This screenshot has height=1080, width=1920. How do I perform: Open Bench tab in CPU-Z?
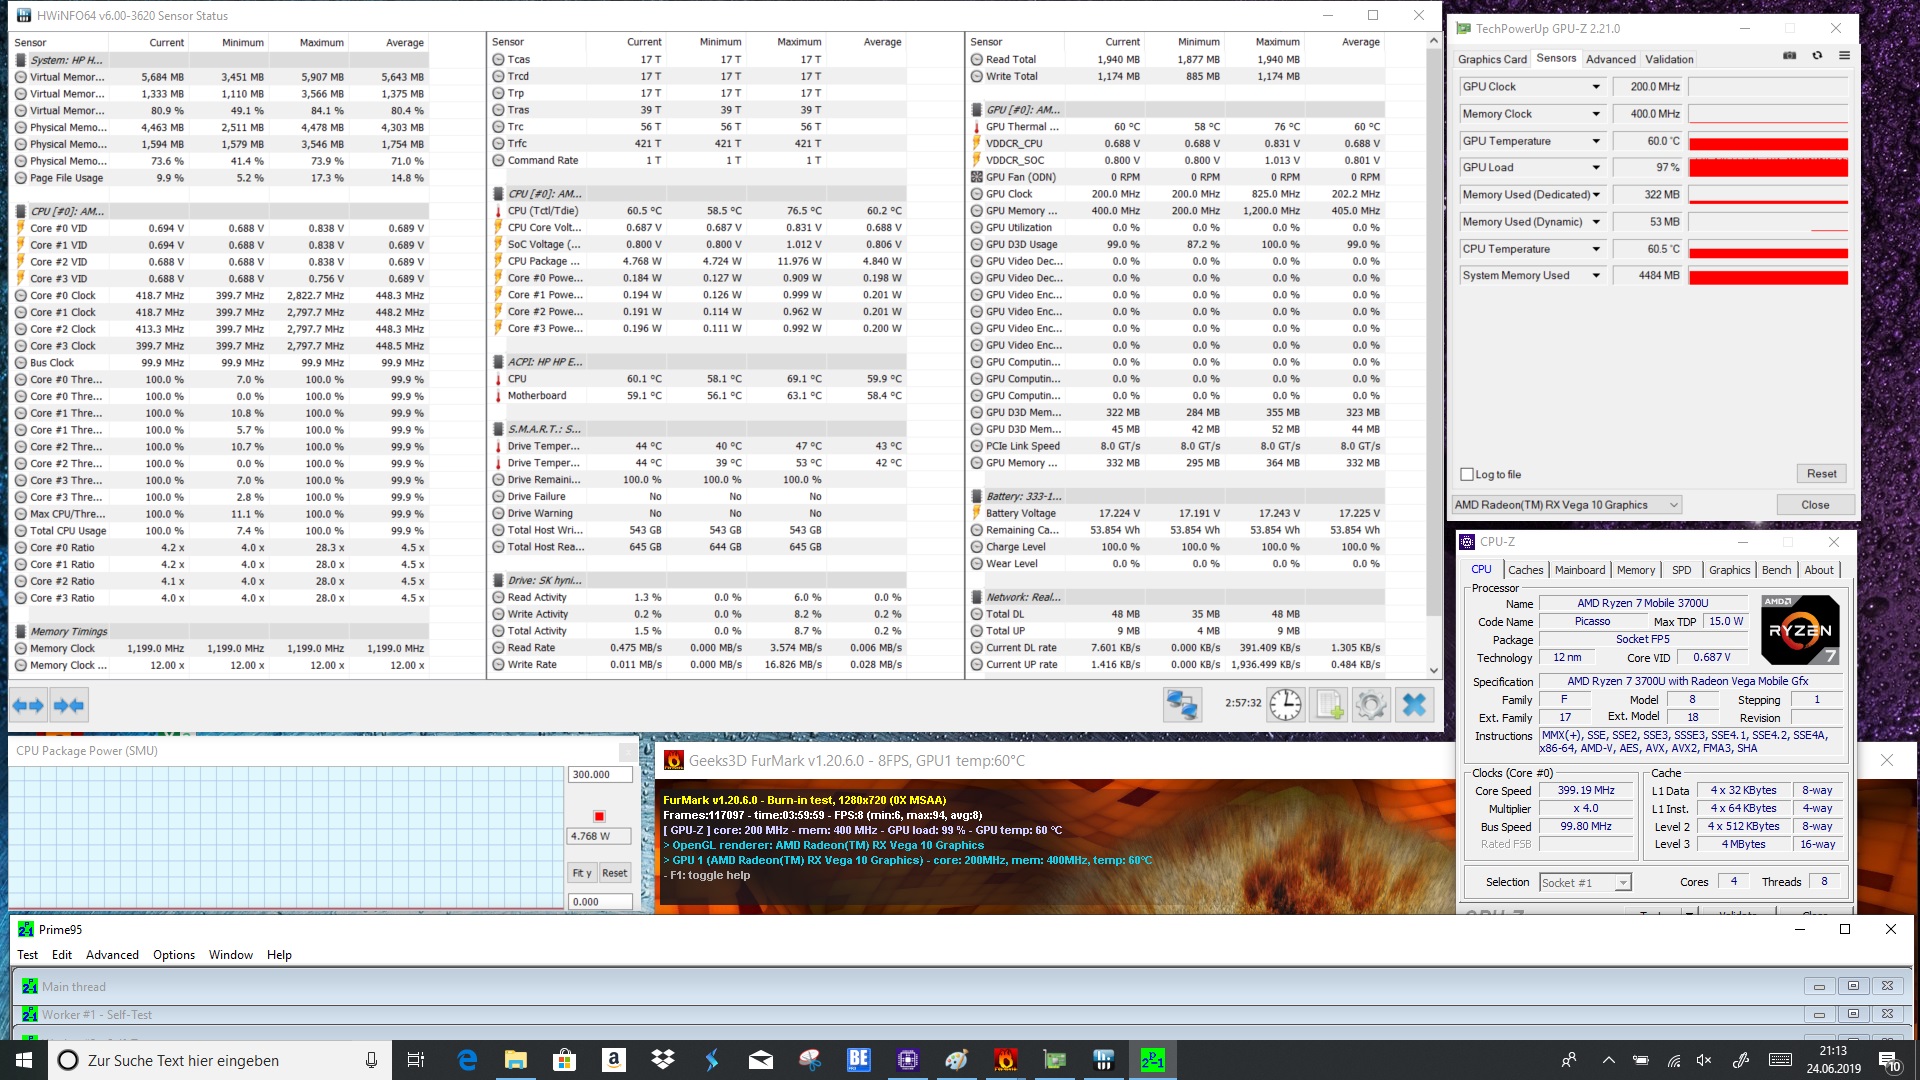[x=1776, y=570]
